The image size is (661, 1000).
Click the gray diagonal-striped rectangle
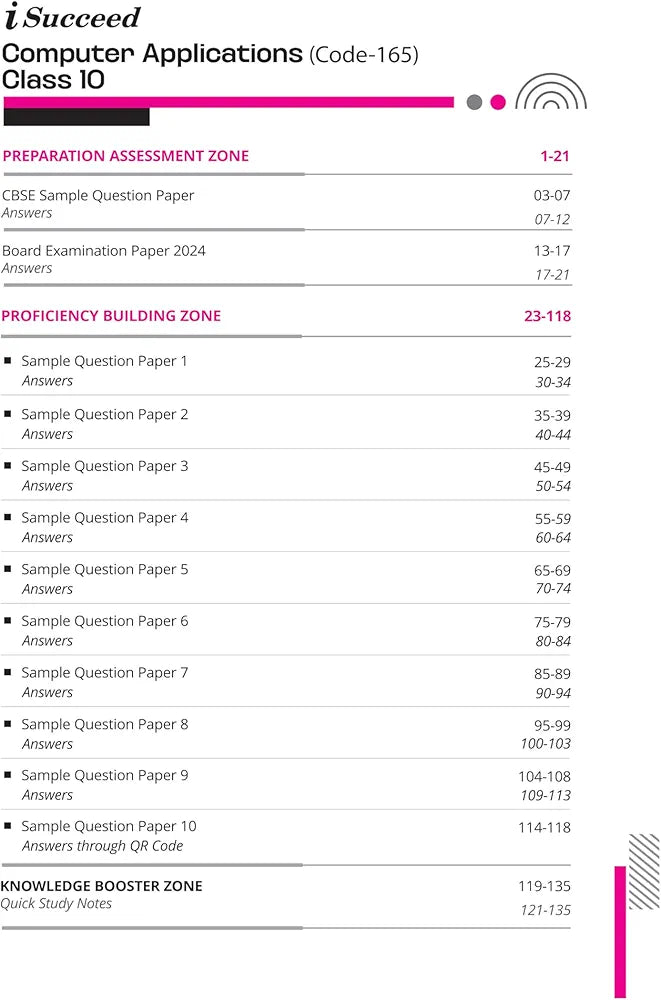point(644,857)
